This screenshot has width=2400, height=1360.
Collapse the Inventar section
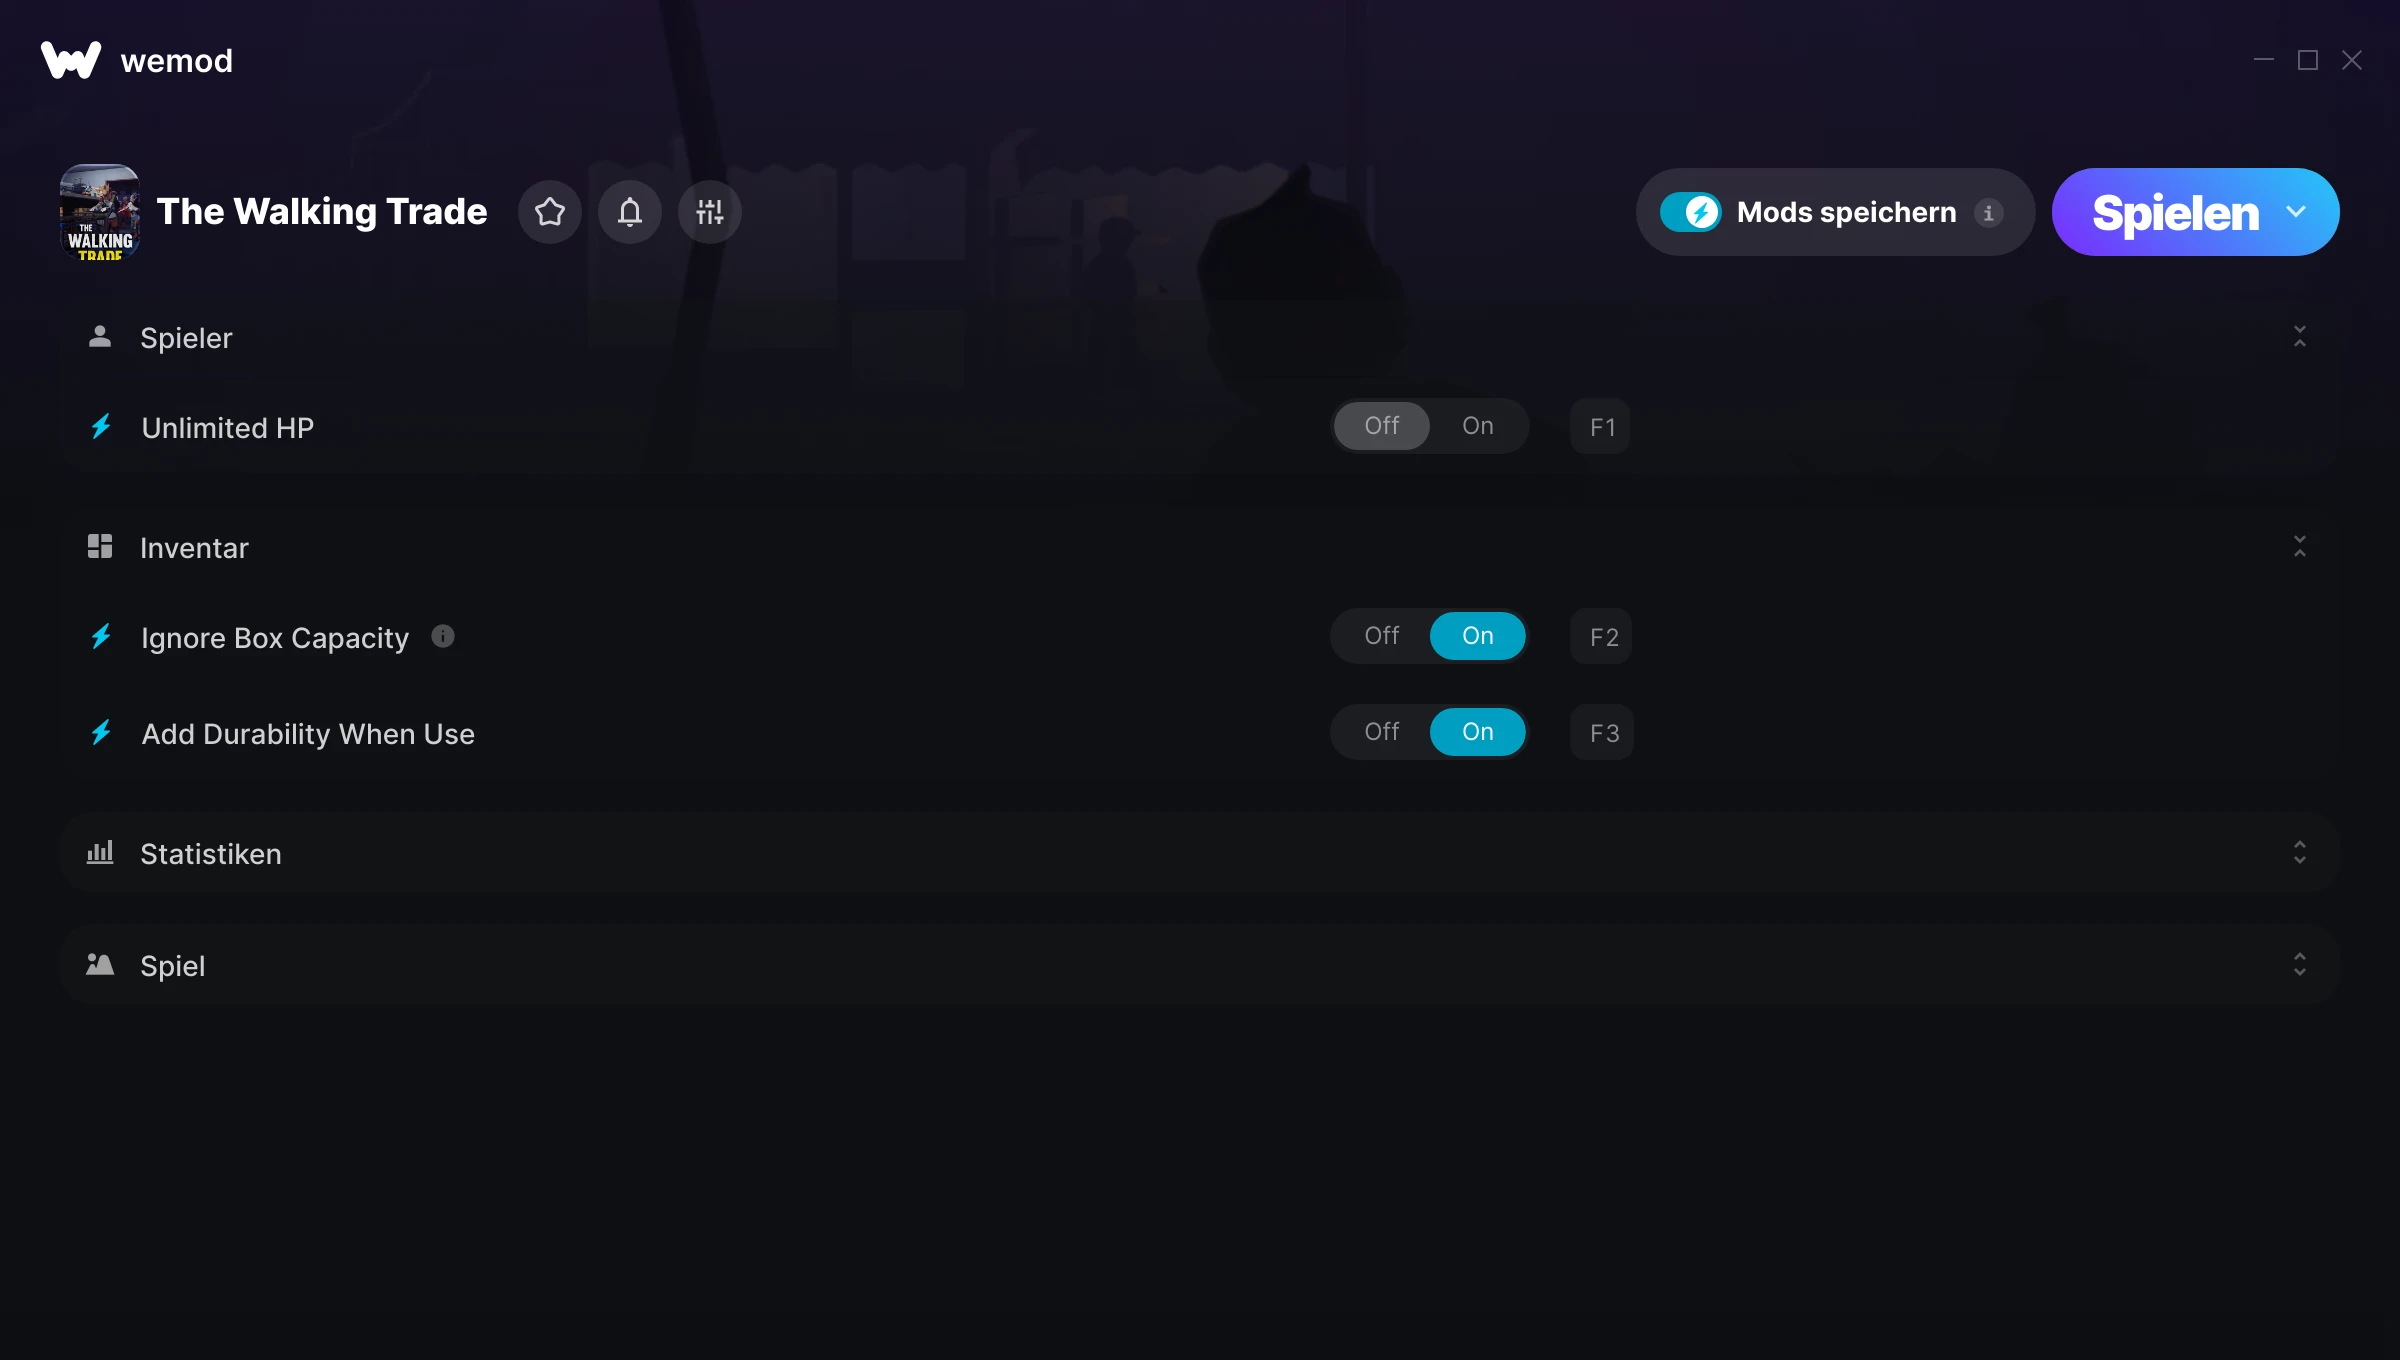pos(2299,547)
